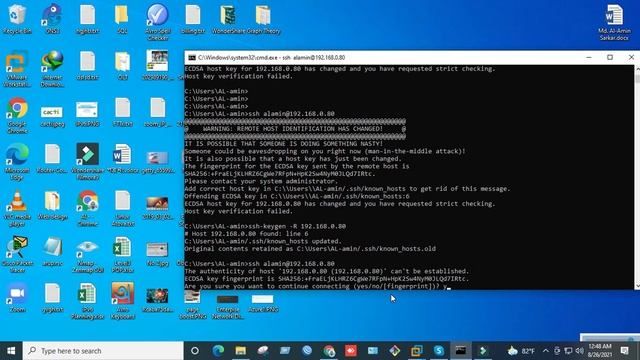Open the Web design folder
This screenshot has width=640, height=360.
click(x=52, y=206)
